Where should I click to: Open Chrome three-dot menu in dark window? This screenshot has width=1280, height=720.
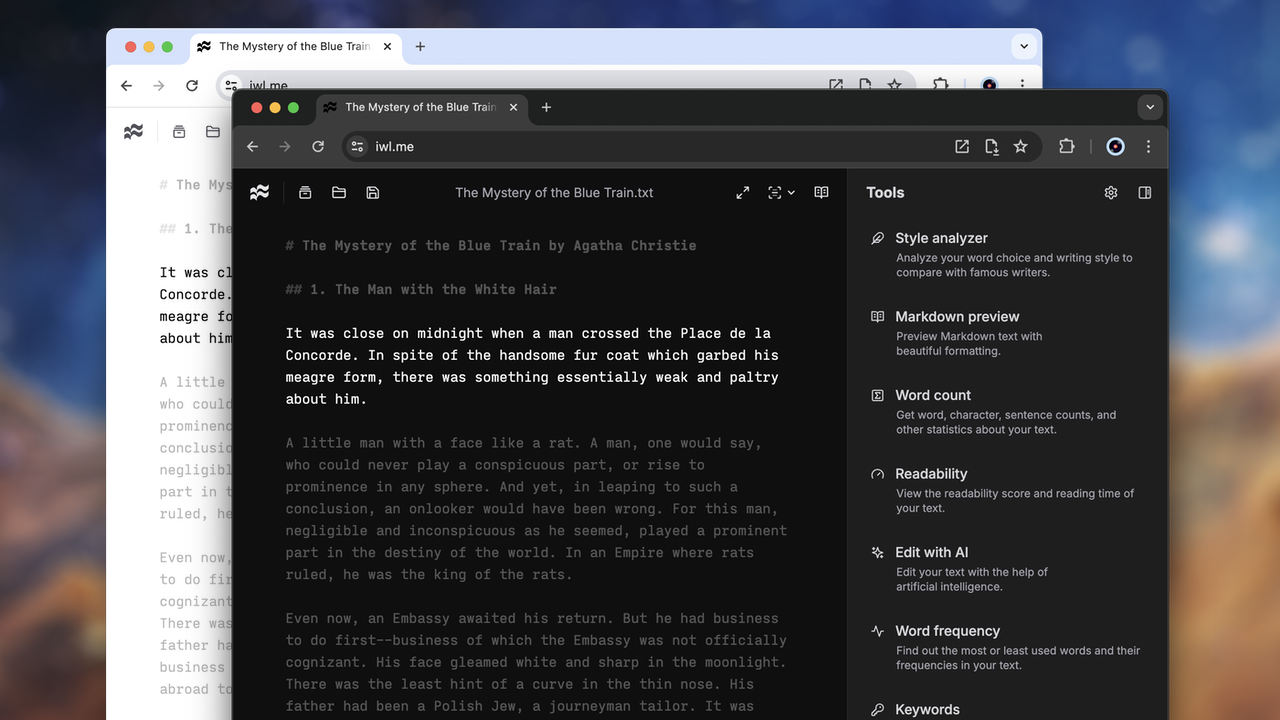tap(1148, 146)
